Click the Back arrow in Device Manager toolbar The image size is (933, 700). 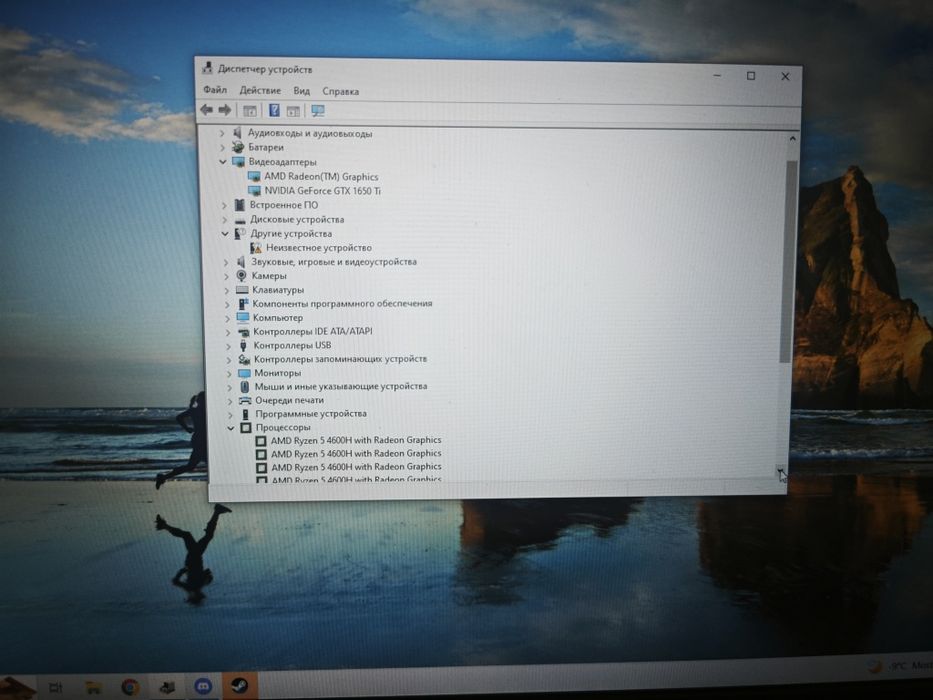(206, 110)
